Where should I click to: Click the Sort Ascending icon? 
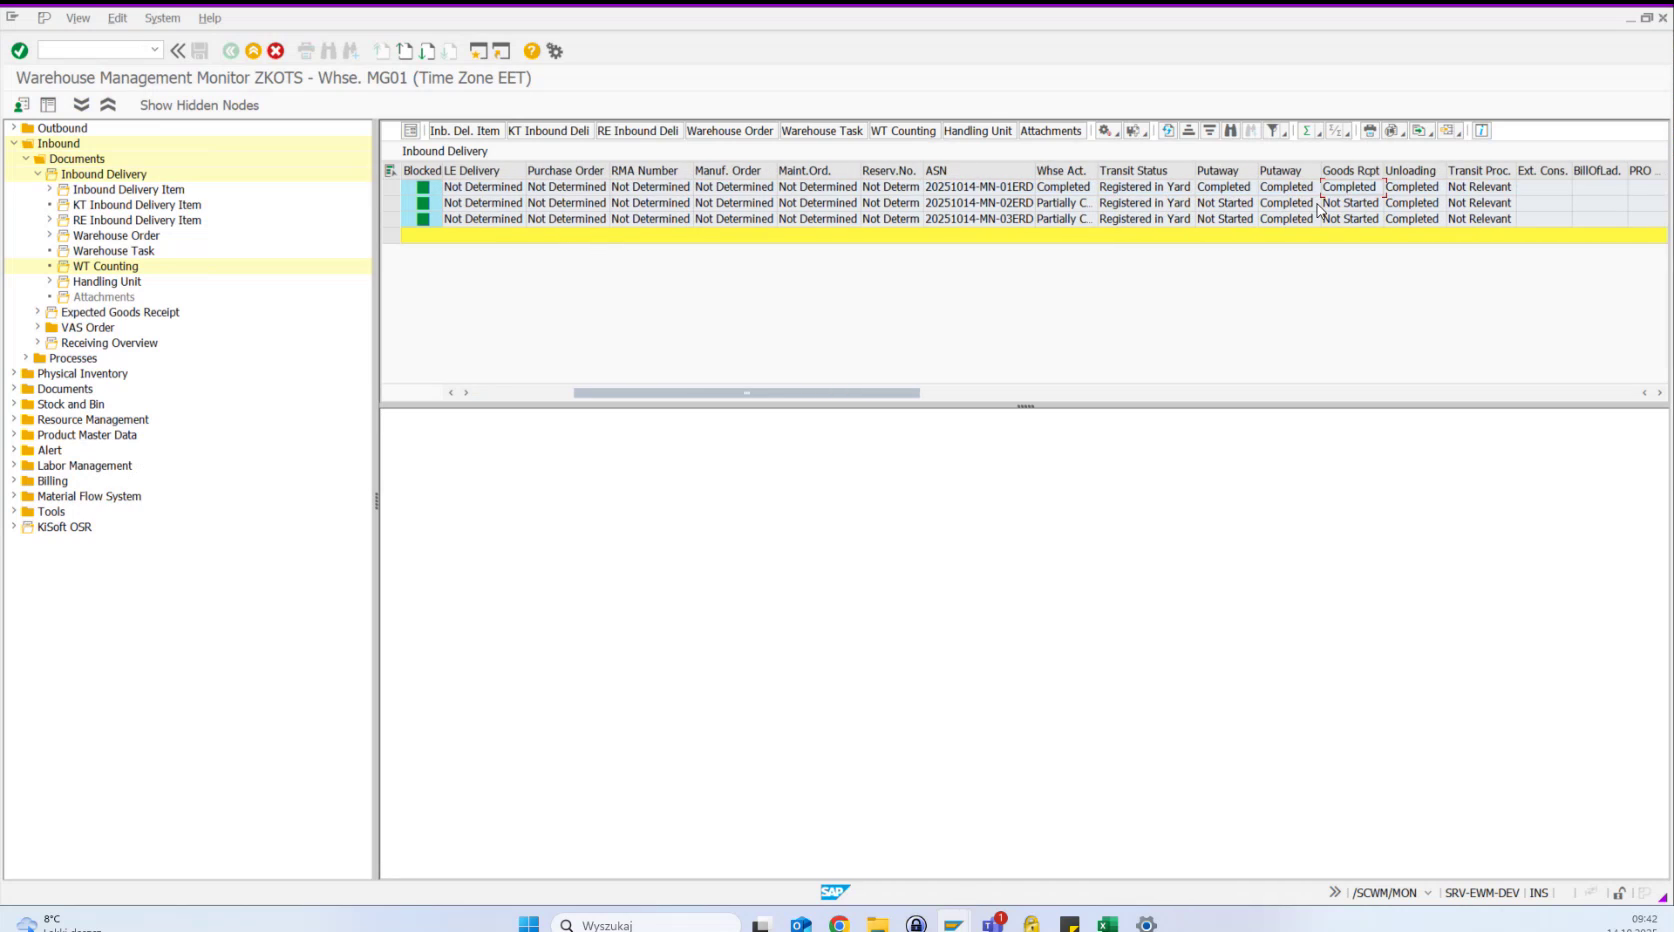(1190, 130)
